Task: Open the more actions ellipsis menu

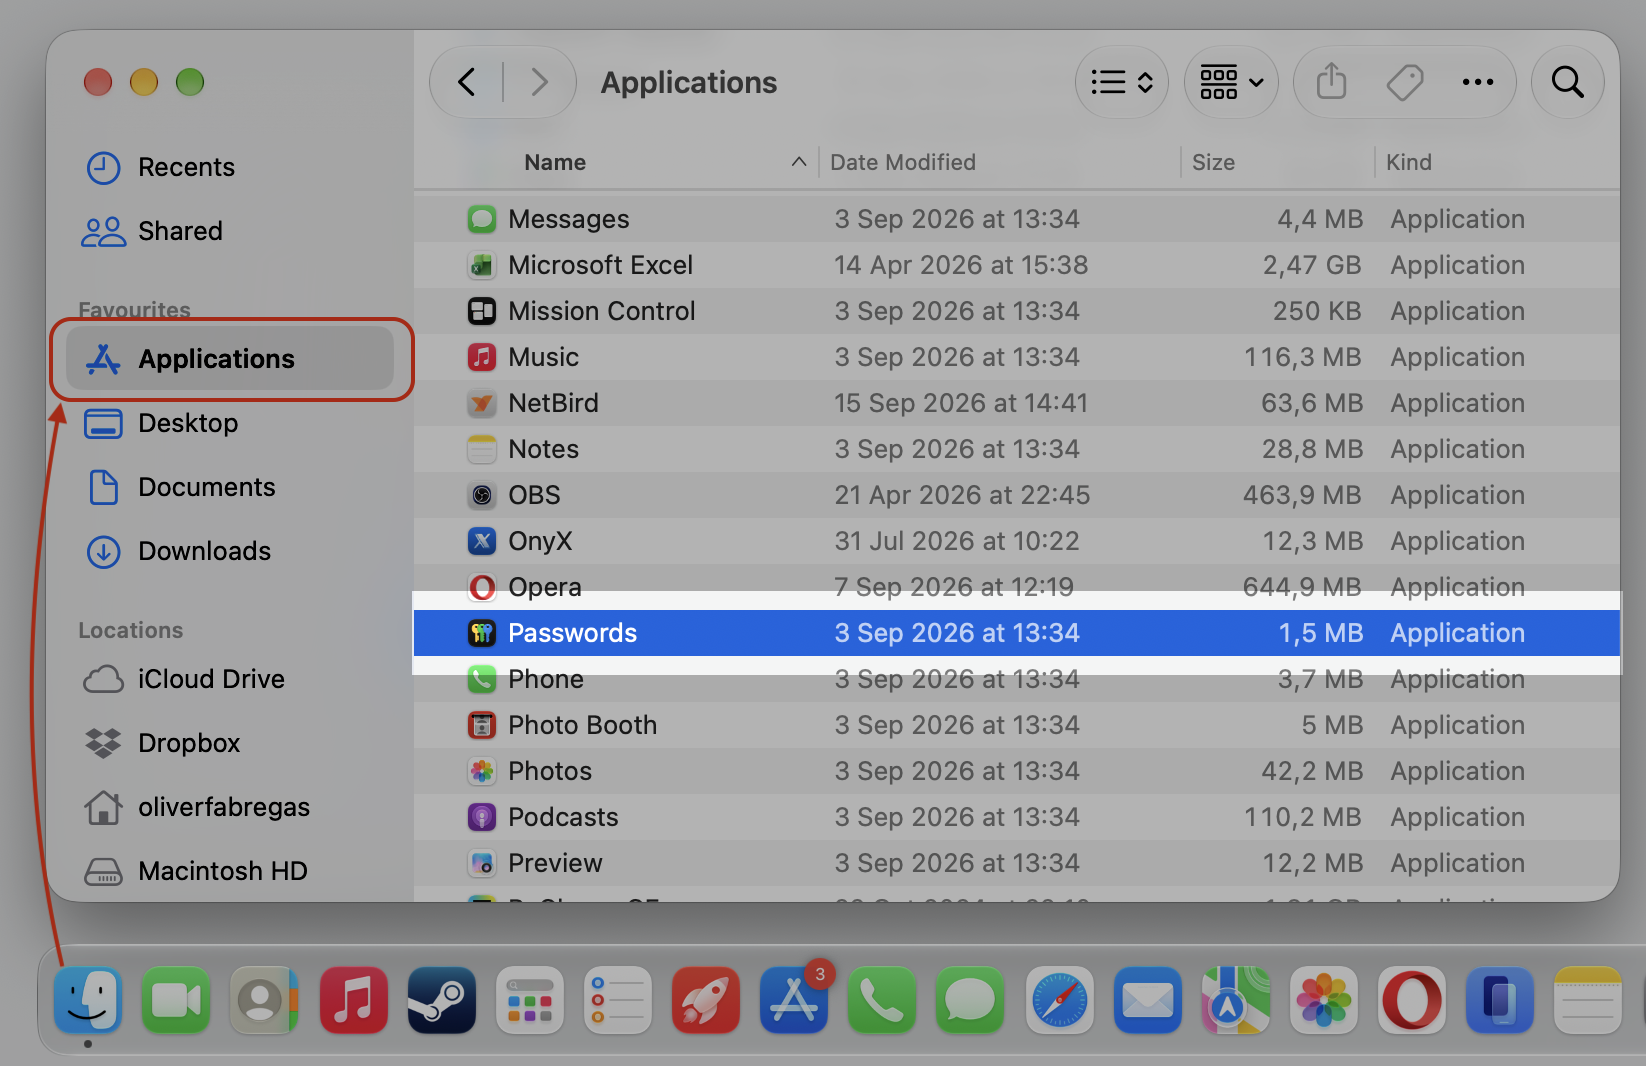Action: pyautogui.click(x=1478, y=82)
